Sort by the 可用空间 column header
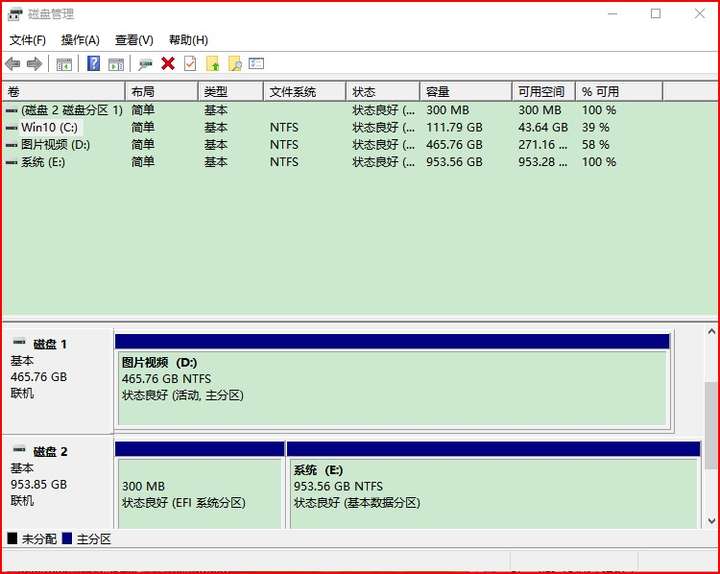This screenshot has width=720, height=574. pyautogui.click(x=544, y=92)
